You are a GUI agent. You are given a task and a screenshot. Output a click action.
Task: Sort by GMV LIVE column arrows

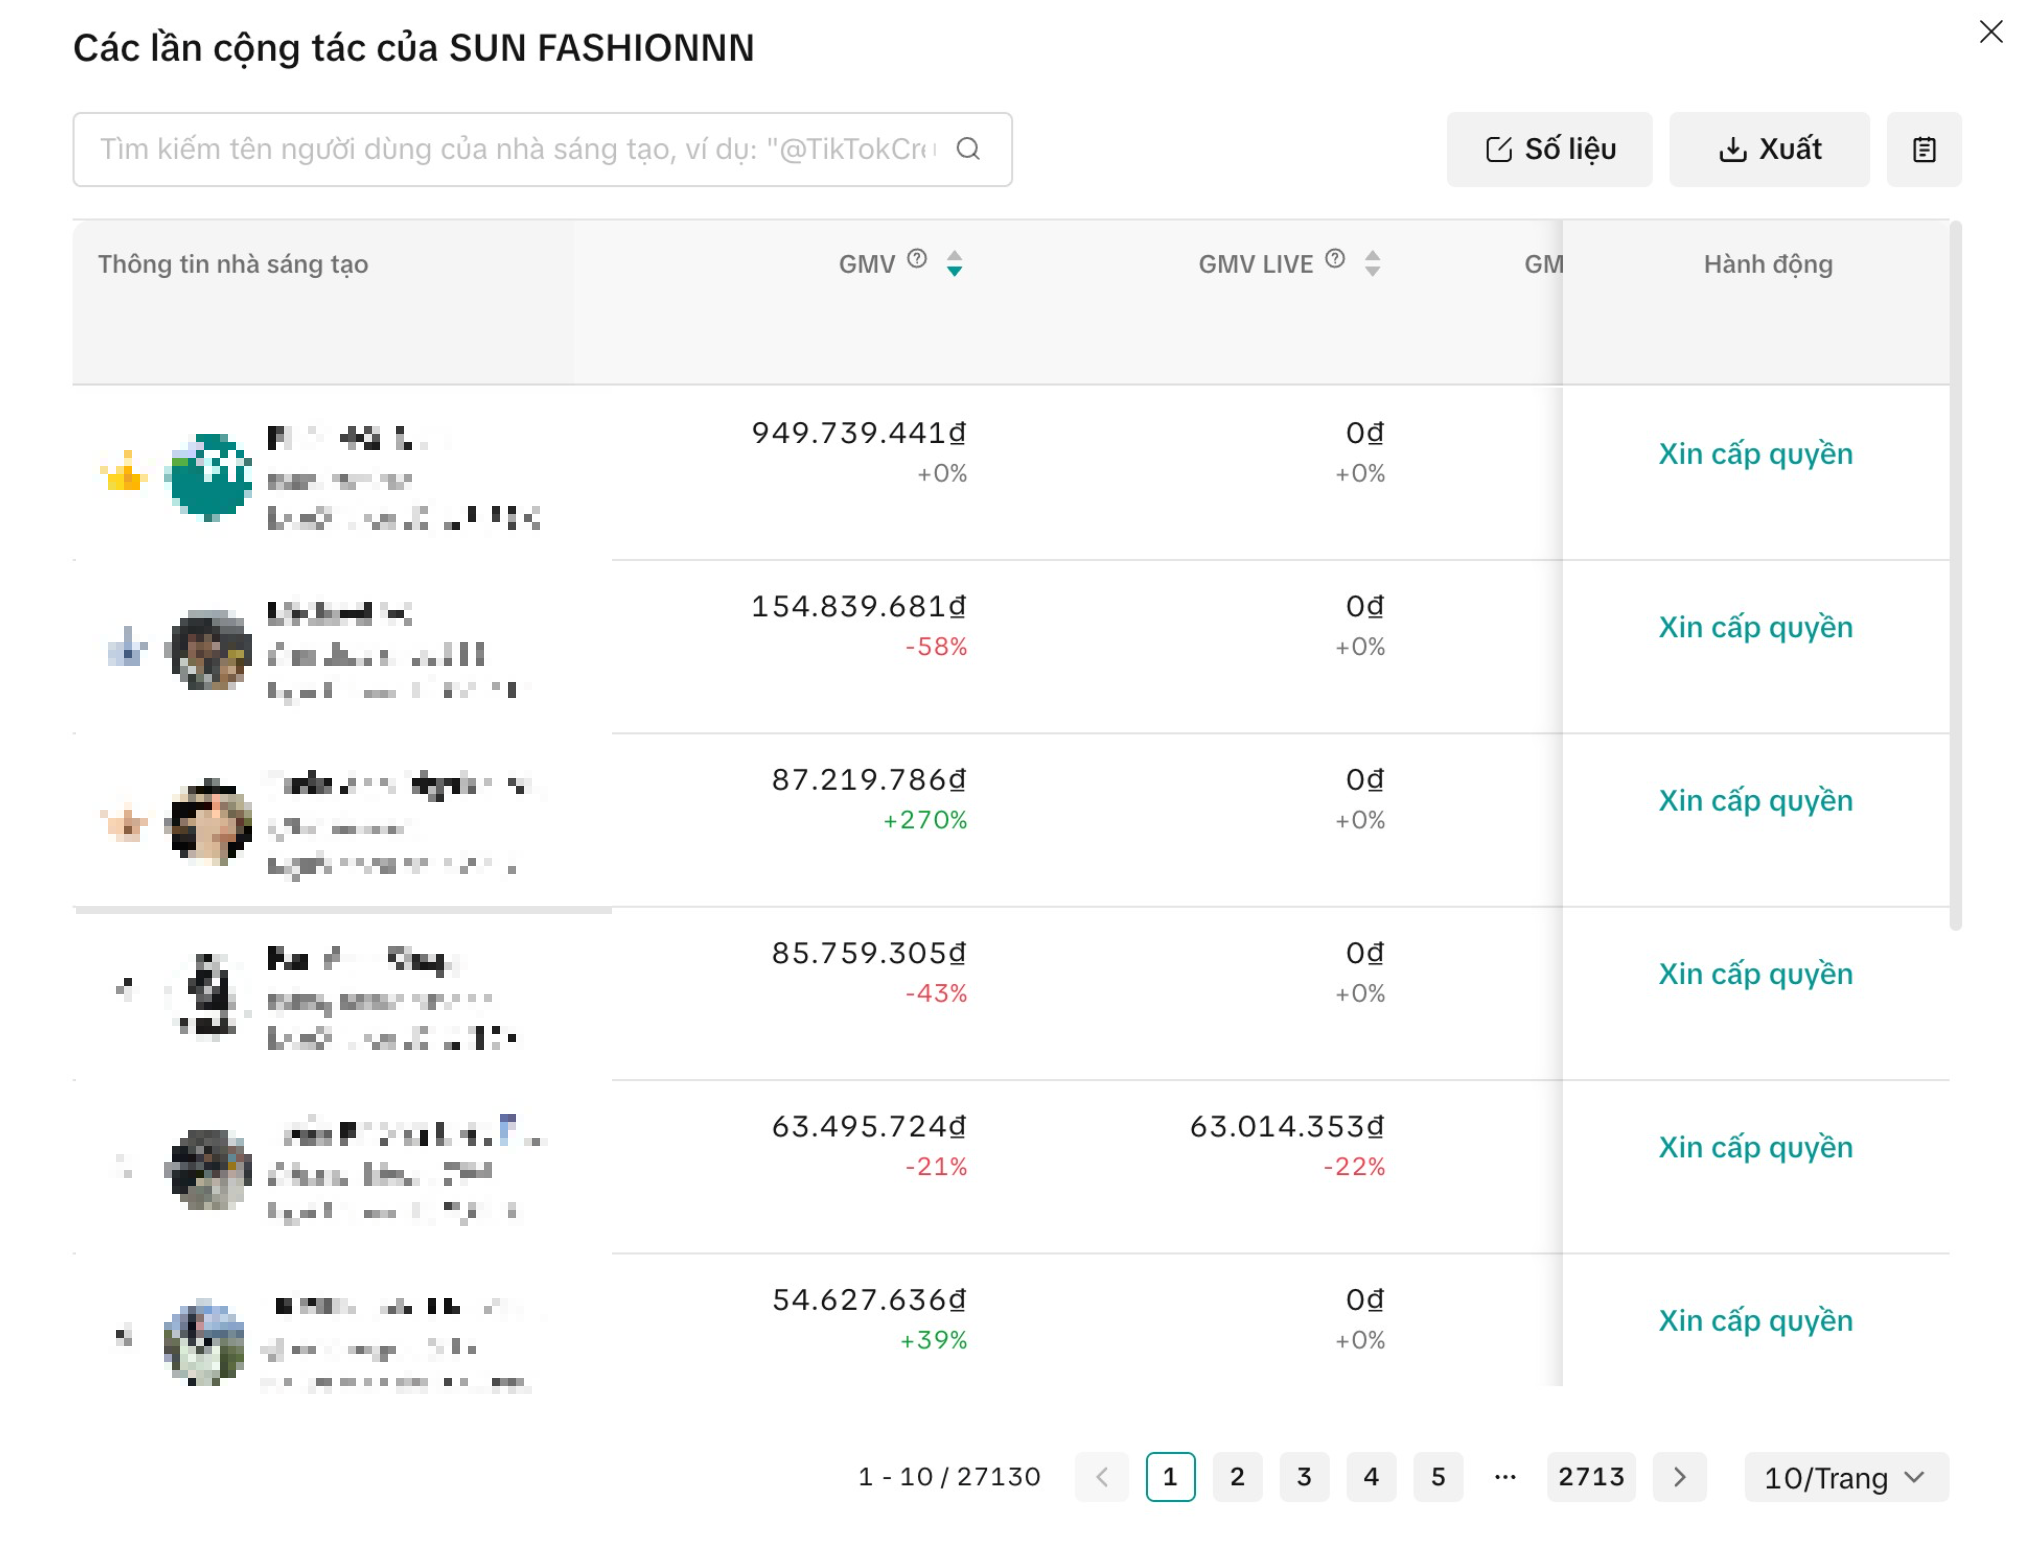click(x=1372, y=264)
